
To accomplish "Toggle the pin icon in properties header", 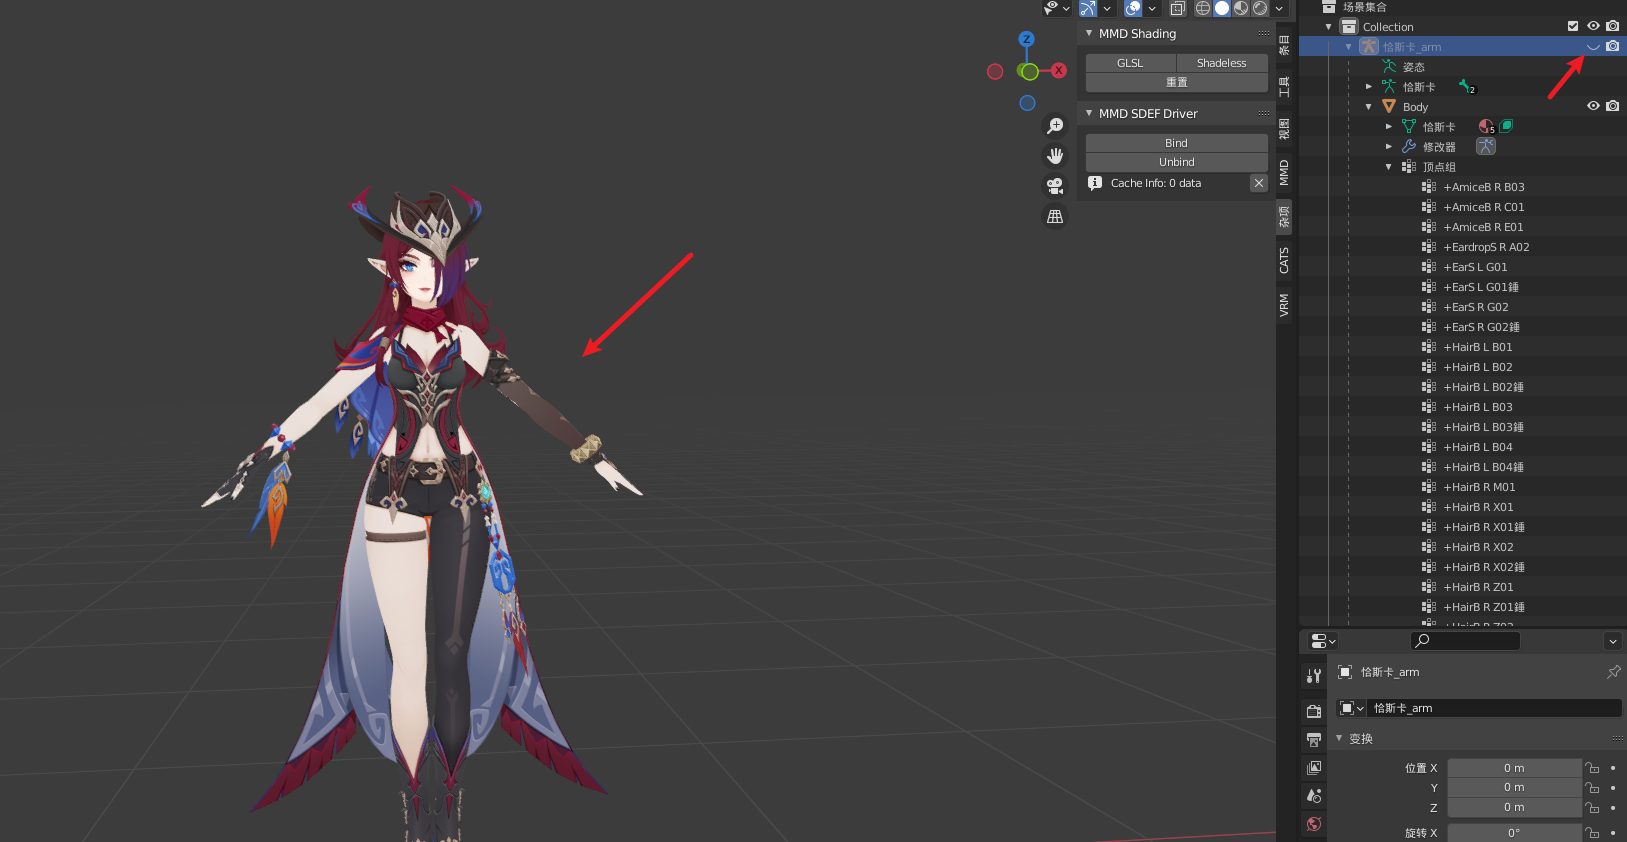I will pos(1613,672).
